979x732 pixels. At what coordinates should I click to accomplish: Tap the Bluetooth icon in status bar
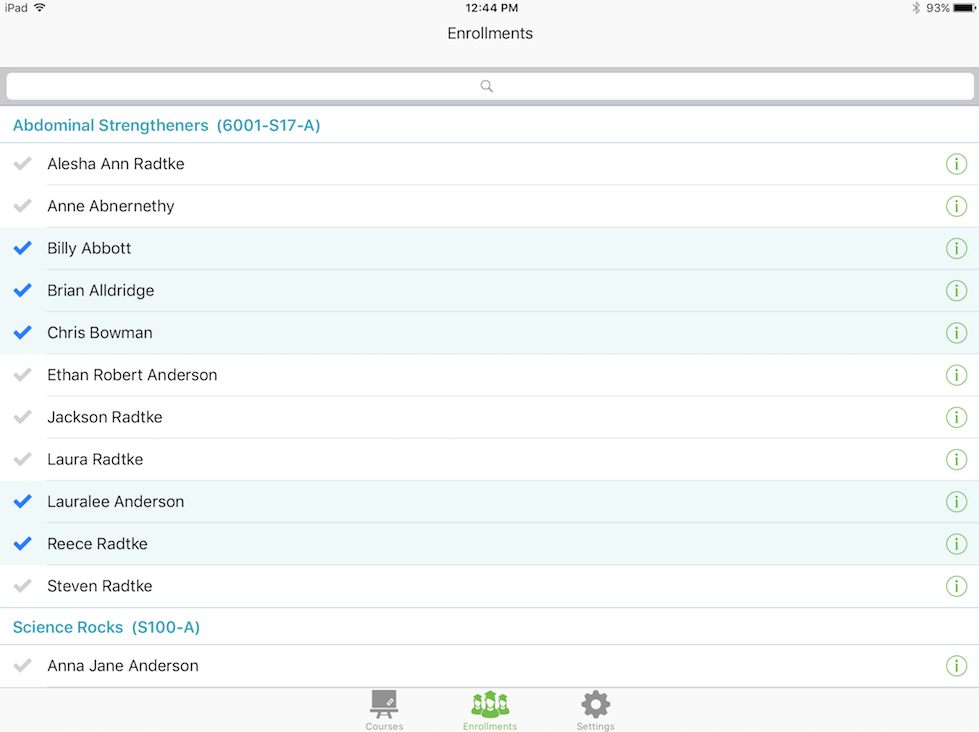[x=916, y=8]
